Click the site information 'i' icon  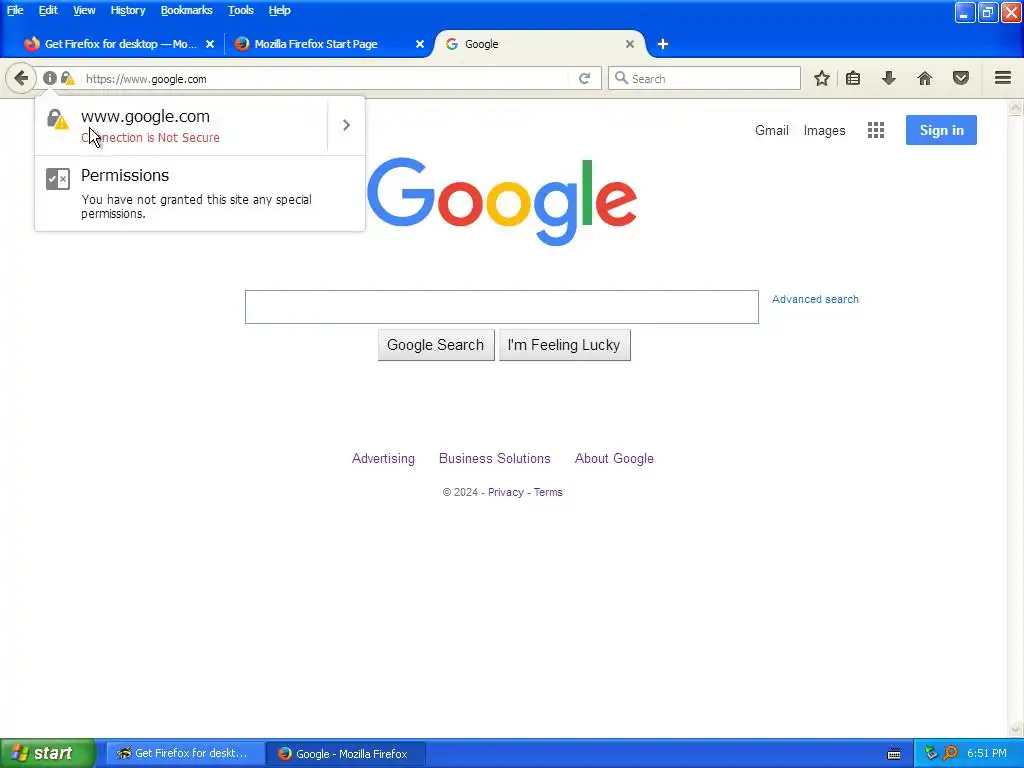tap(50, 78)
